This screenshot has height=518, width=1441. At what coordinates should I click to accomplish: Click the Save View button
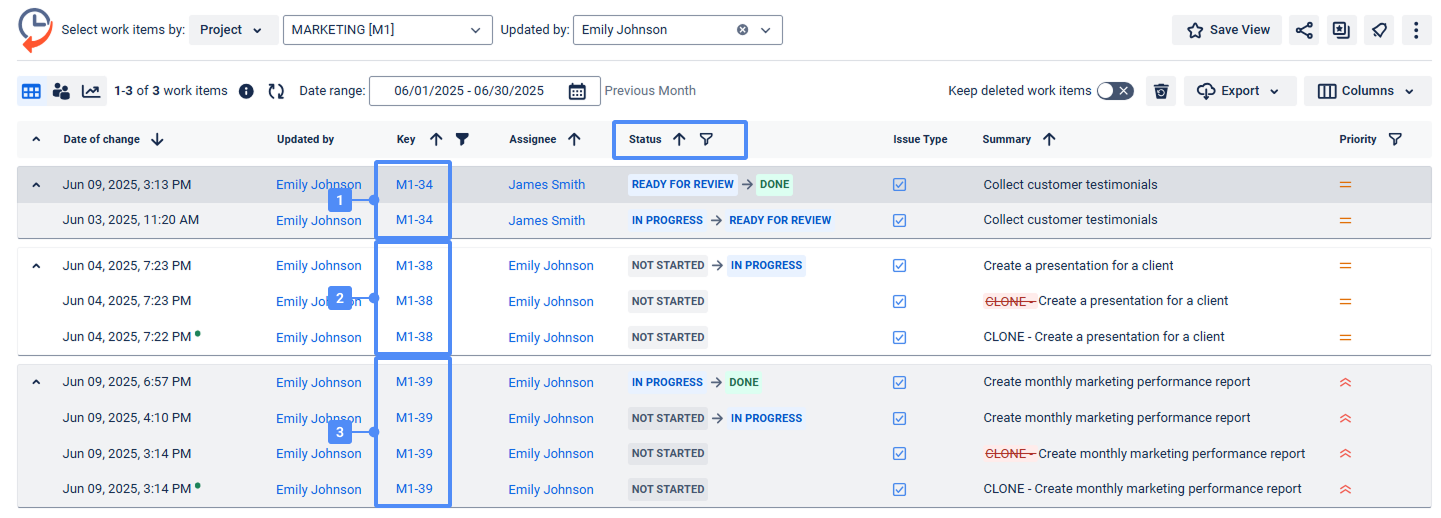1228,30
